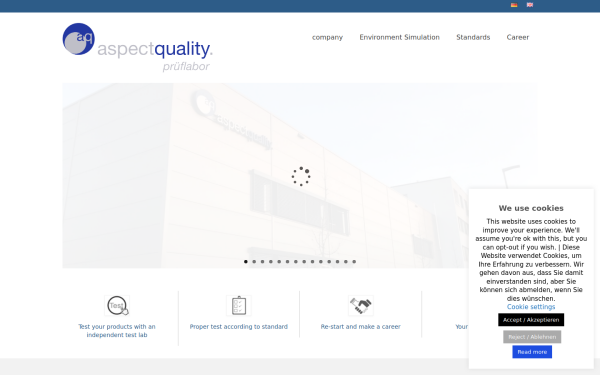The image size is (600, 375).
Task: Follow 'Proper test according to standard' link
Action: (x=239, y=327)
